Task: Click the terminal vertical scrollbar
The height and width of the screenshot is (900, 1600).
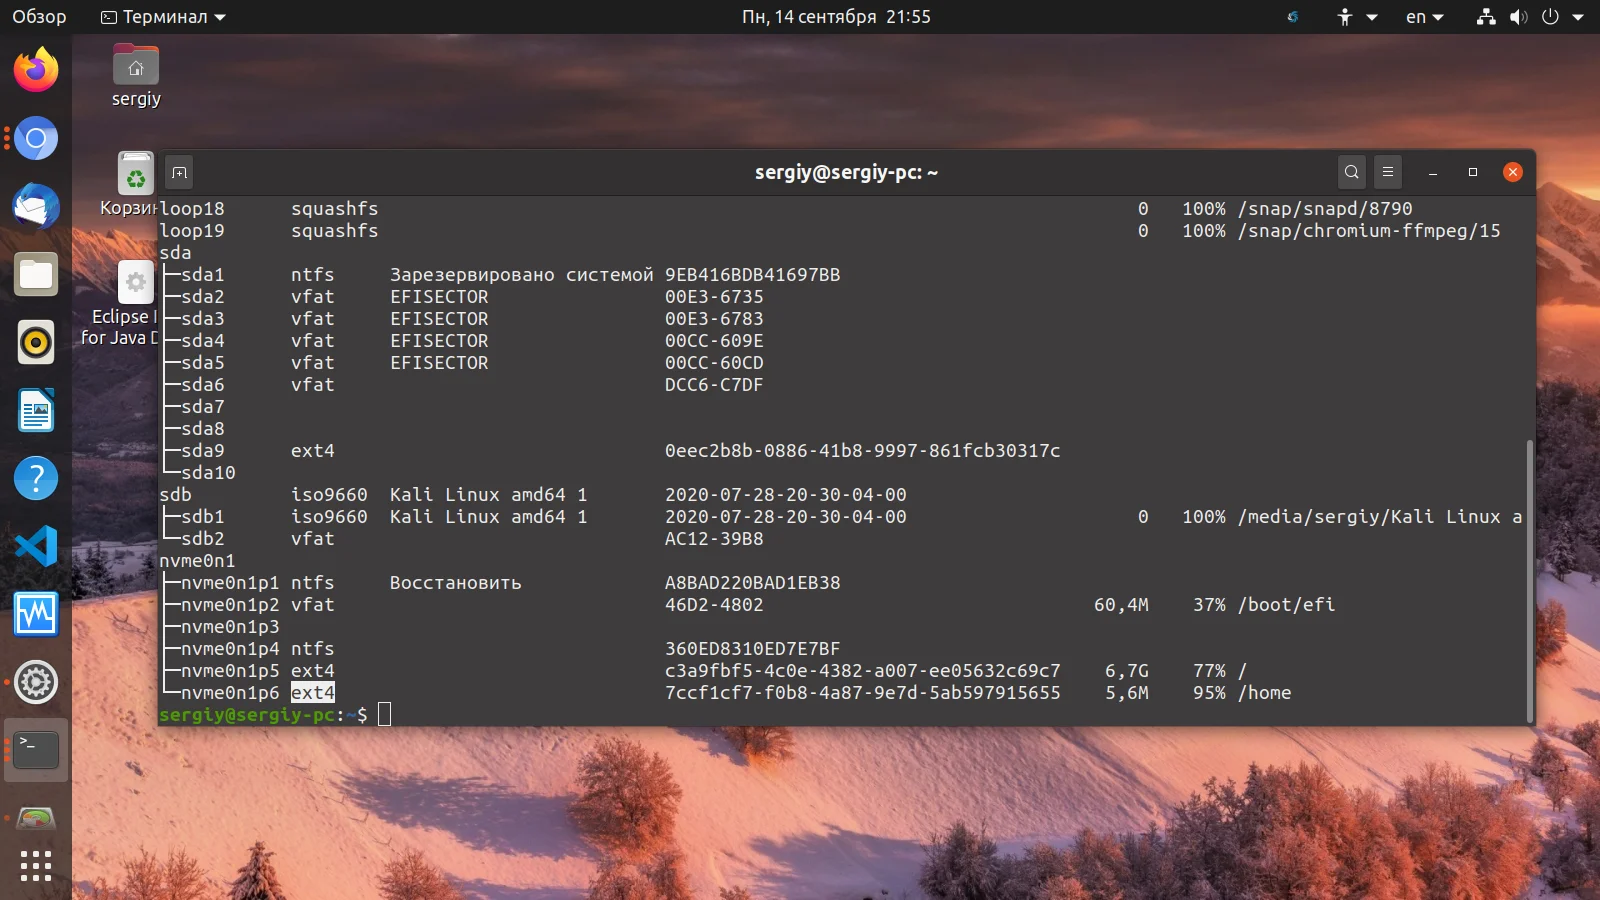Action: [1529, 580]
